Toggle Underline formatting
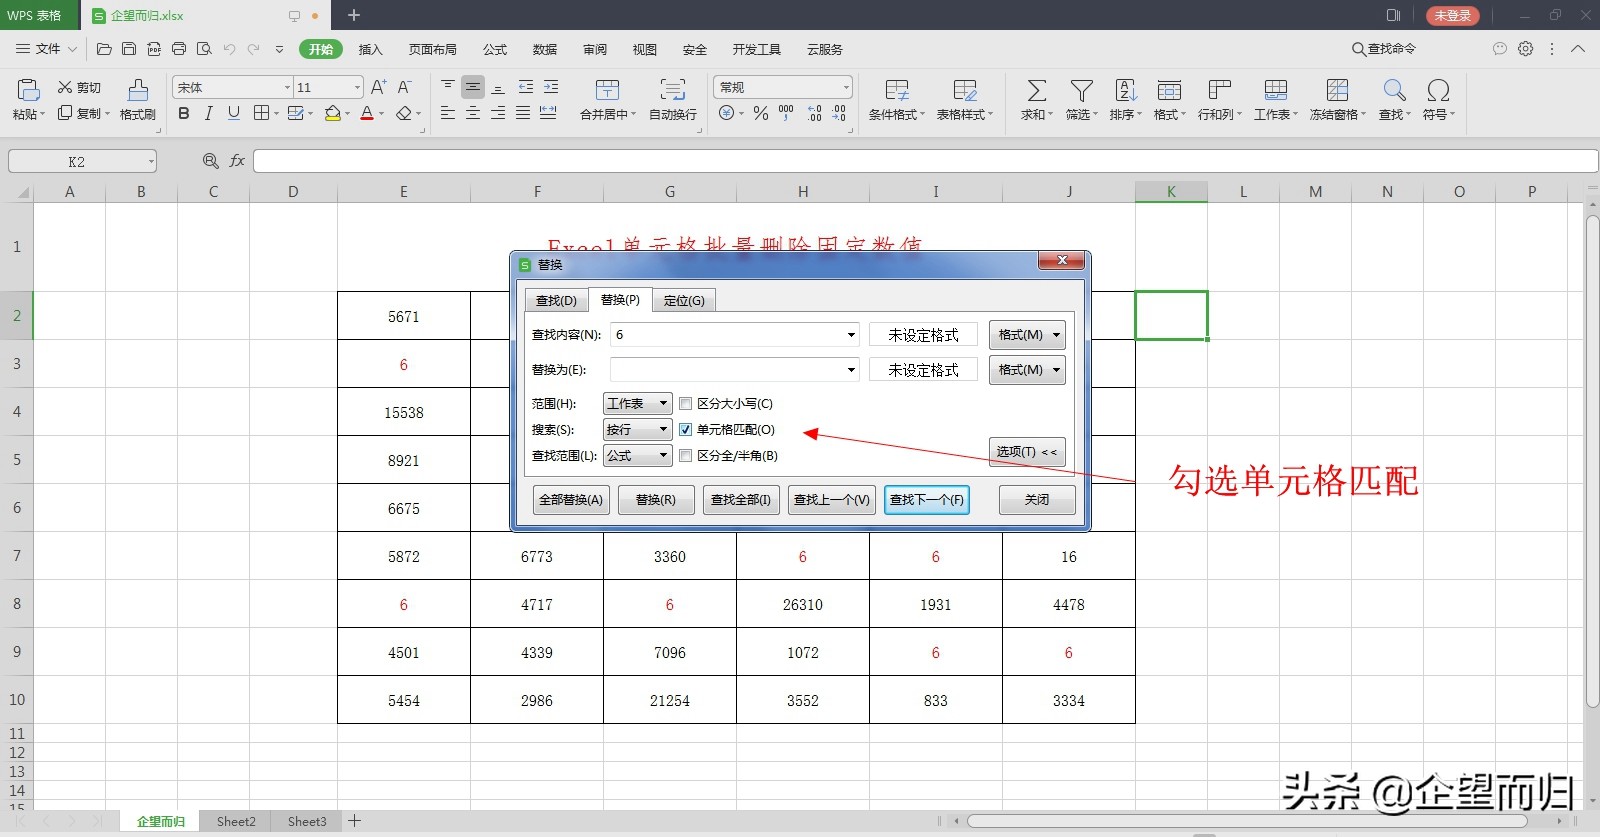Viewport: 1600px width, 837px height. pos(234,113)
